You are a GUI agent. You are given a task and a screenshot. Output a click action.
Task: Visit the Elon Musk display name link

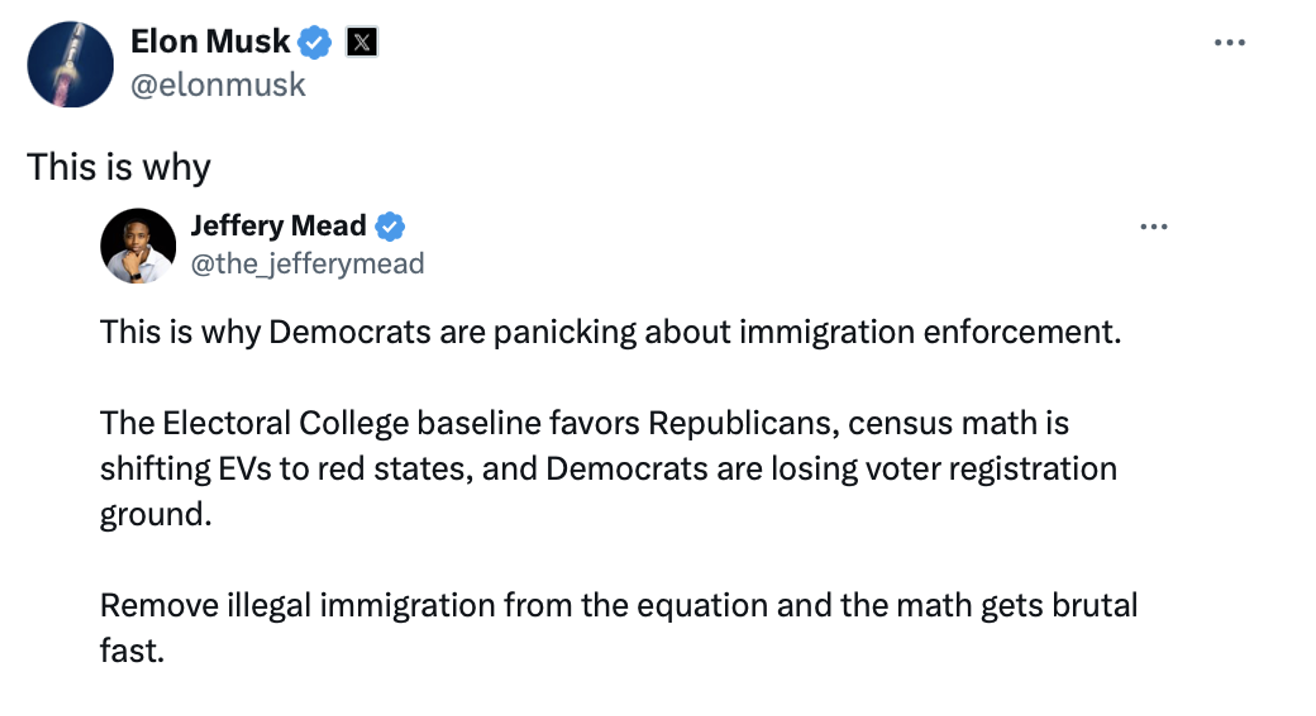coord(210,42)
